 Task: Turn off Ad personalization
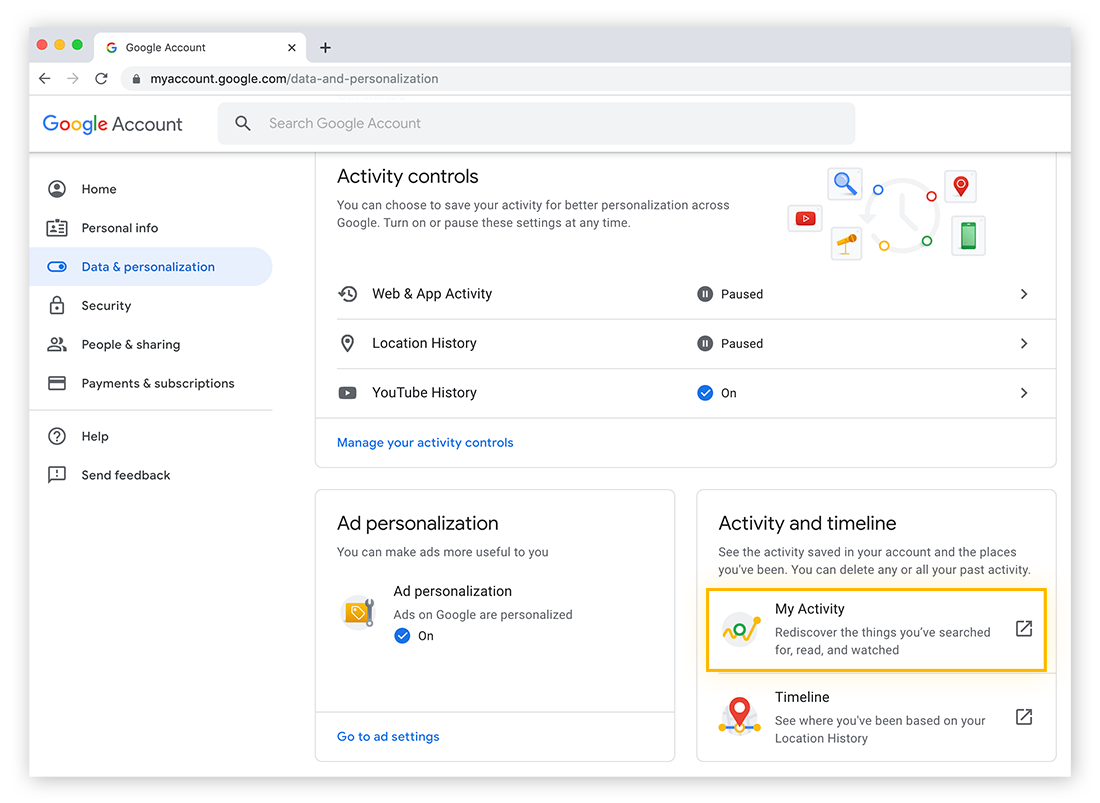coord(404,636)
